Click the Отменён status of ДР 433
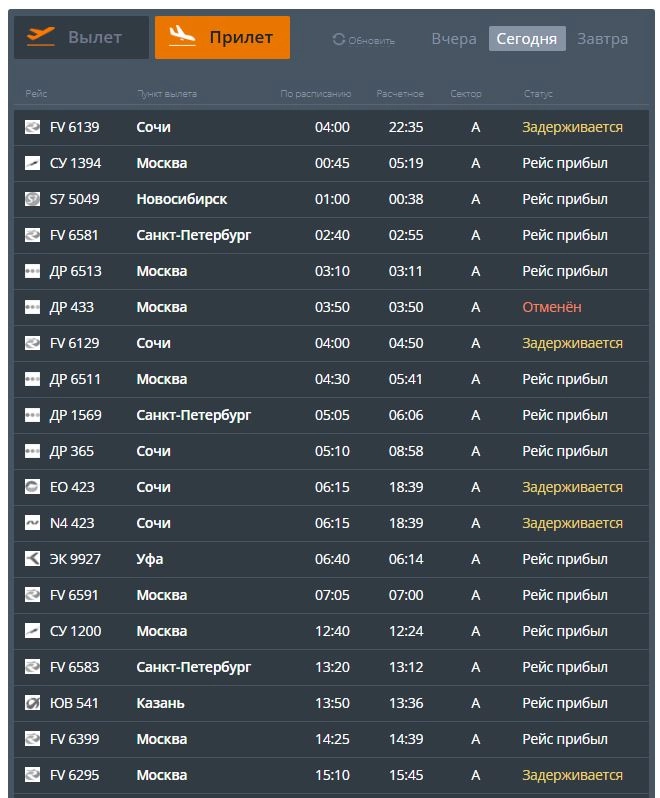Viewport: 660px width, 798px height. pyautogui.click(x=552, y=307)
